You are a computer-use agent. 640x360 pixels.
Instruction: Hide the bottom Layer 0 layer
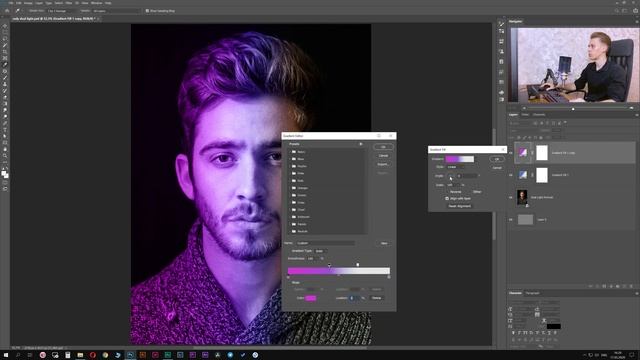[x=511, y=220]
